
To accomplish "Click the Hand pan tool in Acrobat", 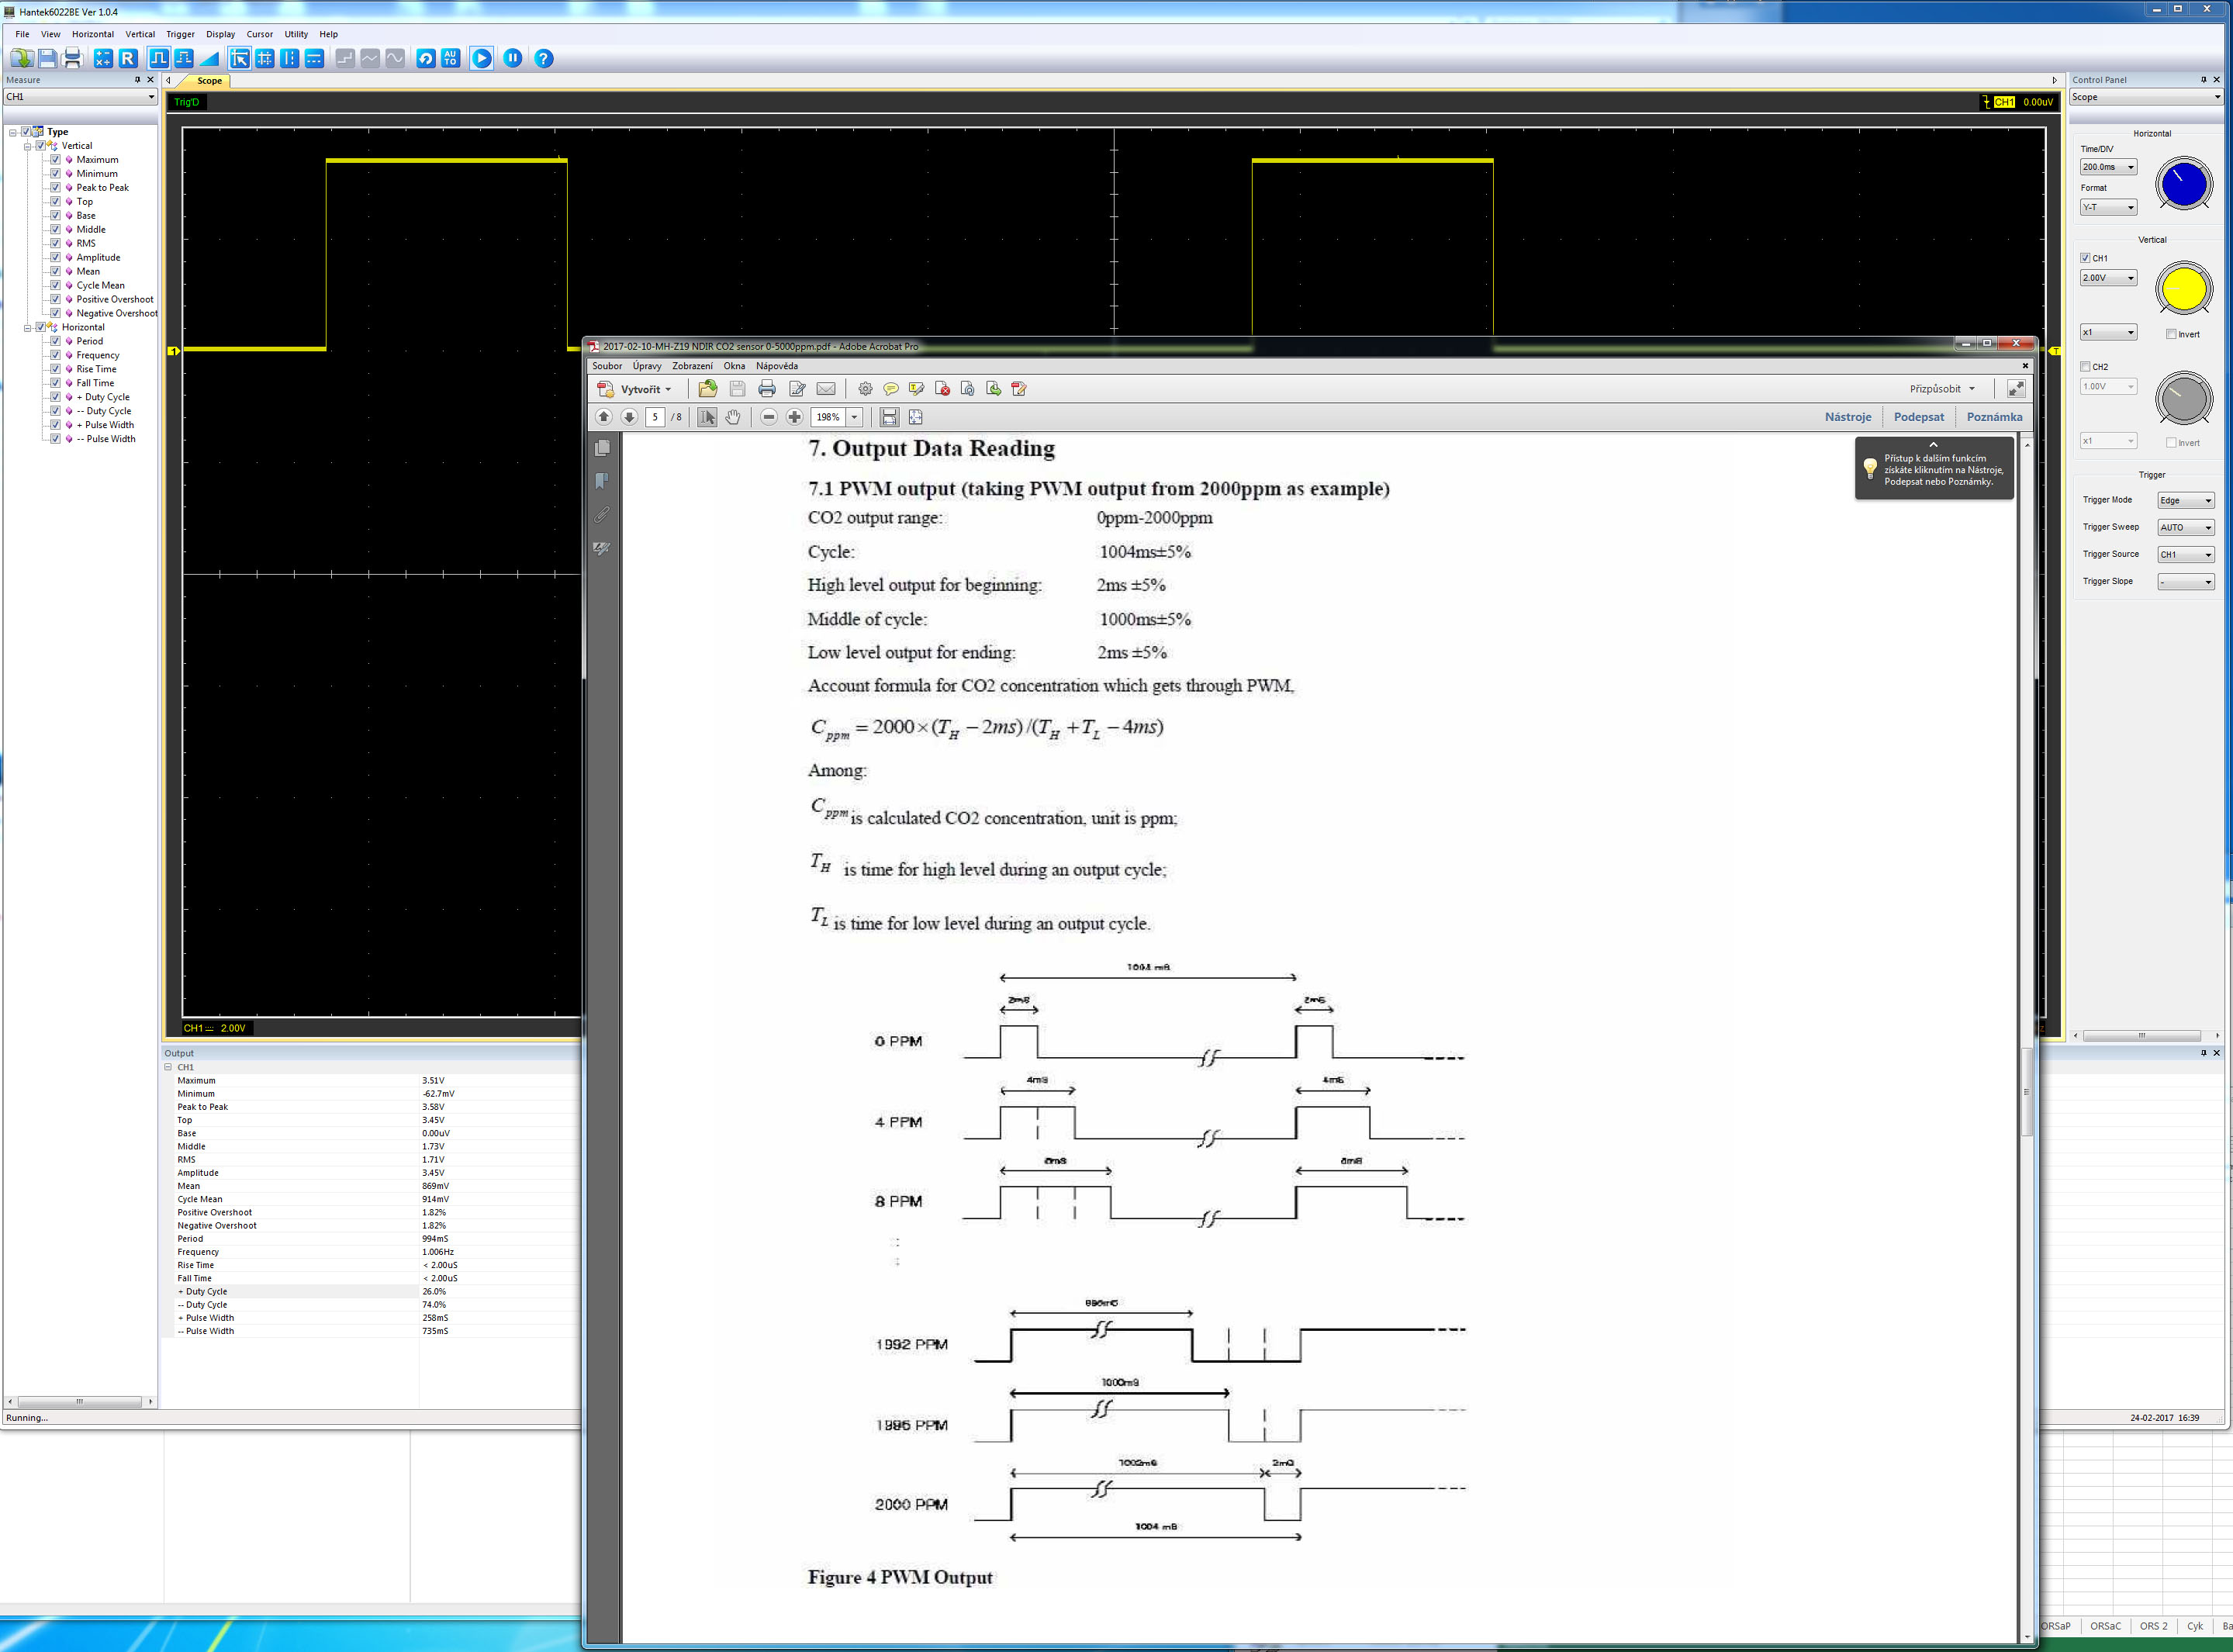I will tap(733, 417).
